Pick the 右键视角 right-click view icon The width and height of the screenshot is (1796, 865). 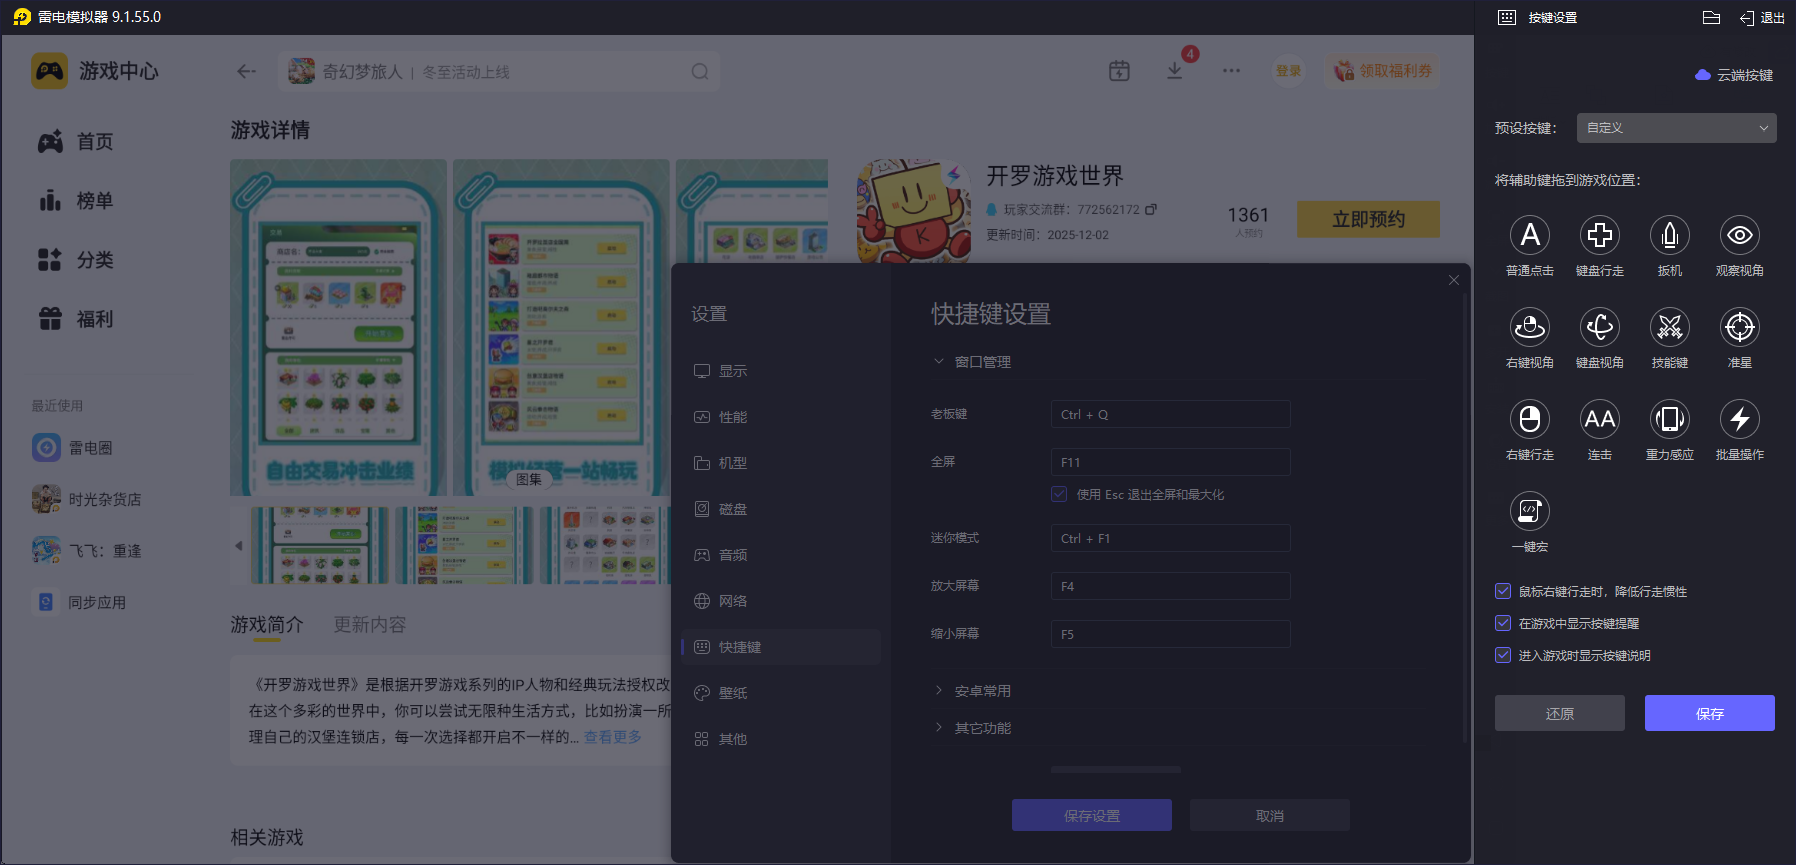tap(1530, 327)
